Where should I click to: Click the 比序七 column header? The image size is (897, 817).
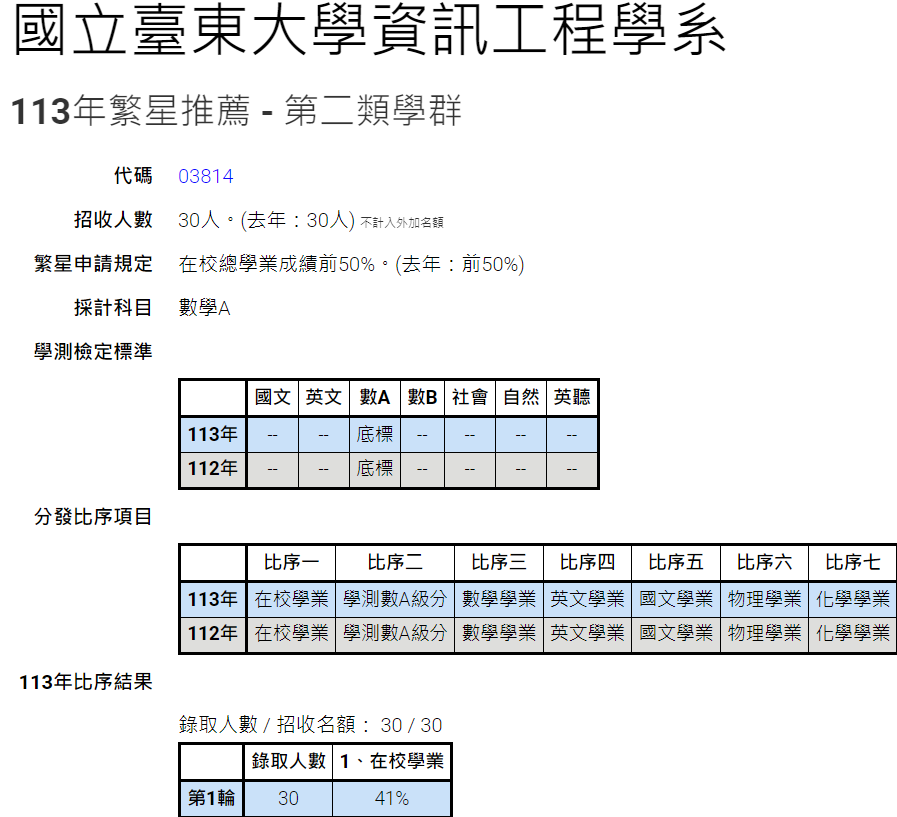pyautogui.click(x=852, y=562)
